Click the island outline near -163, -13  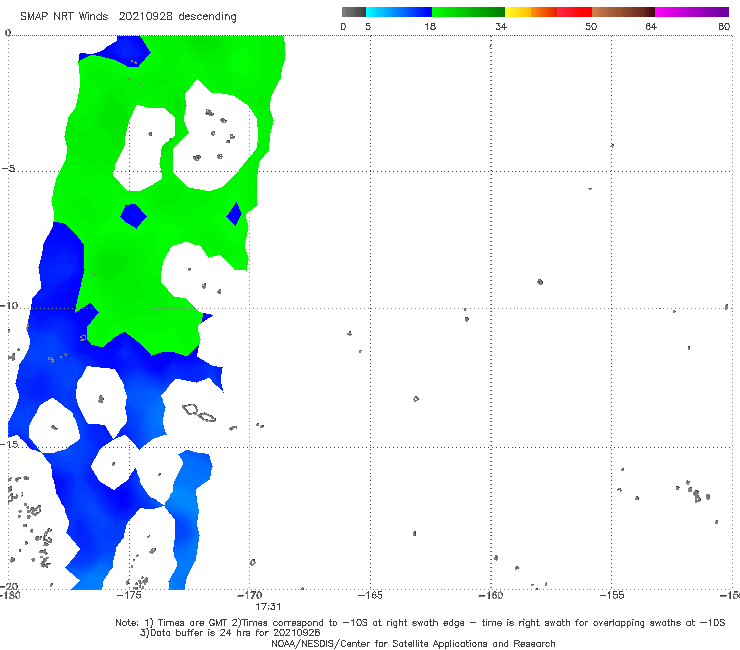click(x=416, y=399)
